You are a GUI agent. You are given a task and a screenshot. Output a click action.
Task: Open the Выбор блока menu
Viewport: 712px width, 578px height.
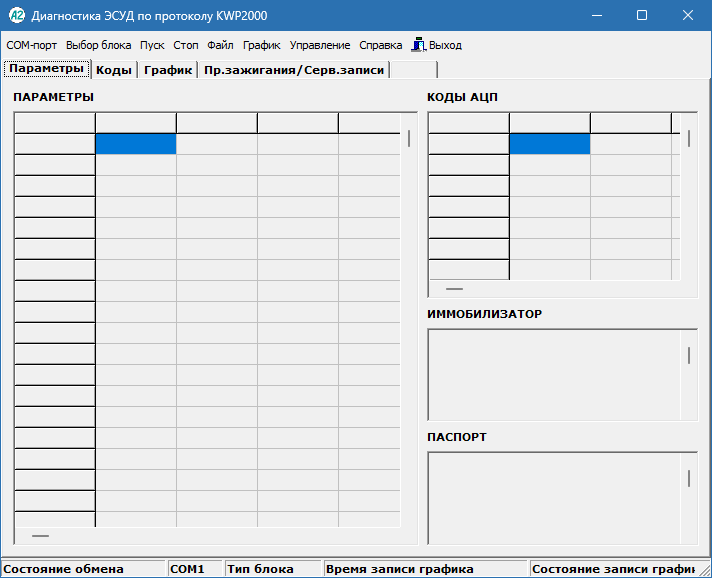click(x=99, y=45)
